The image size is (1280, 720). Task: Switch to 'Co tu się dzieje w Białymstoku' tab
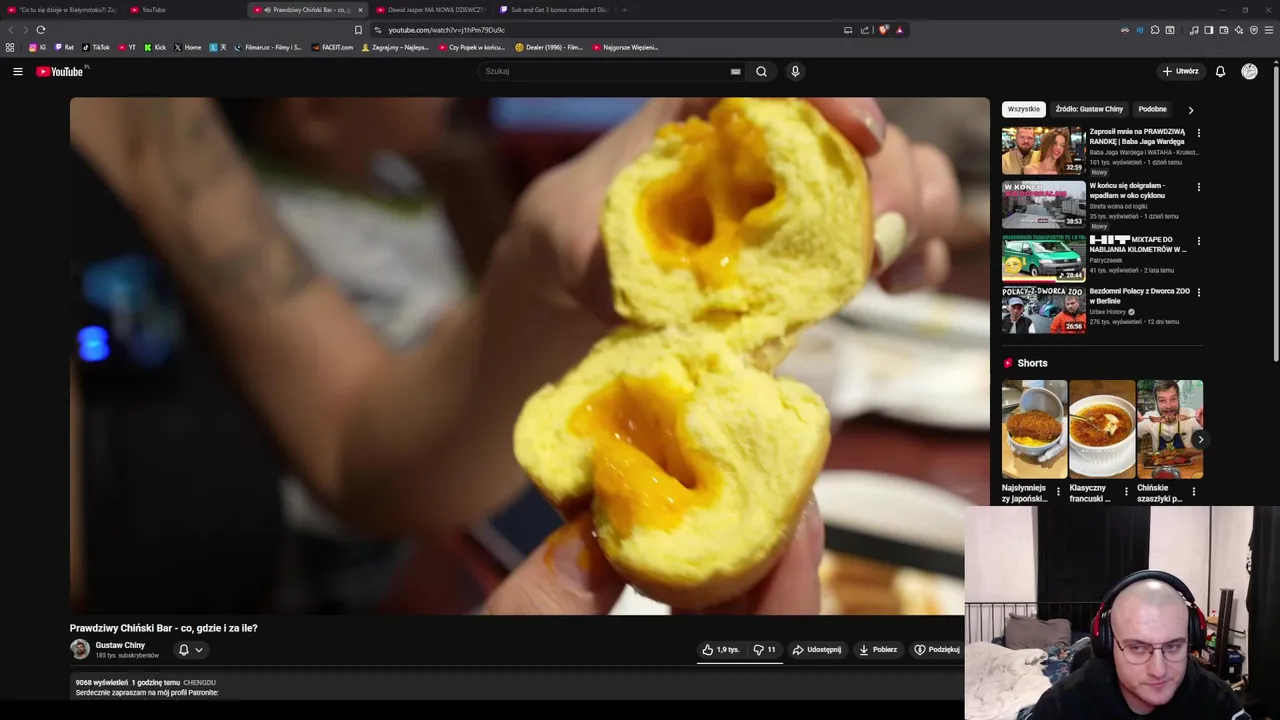tap(62, 10)
